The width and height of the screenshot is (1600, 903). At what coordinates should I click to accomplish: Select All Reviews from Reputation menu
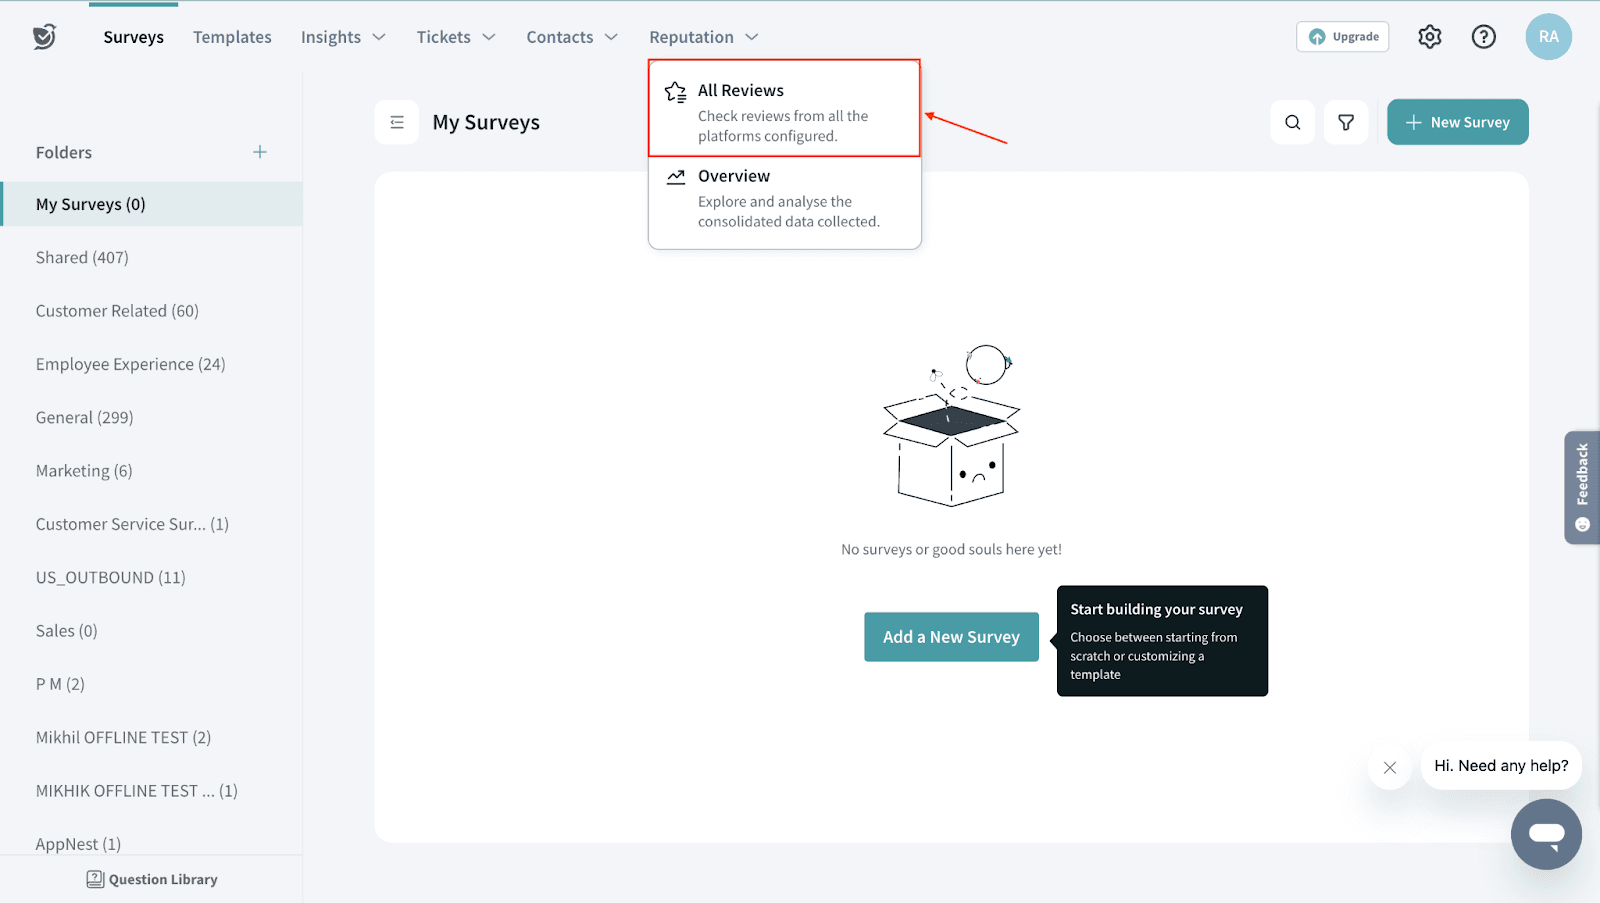point(783,109)
